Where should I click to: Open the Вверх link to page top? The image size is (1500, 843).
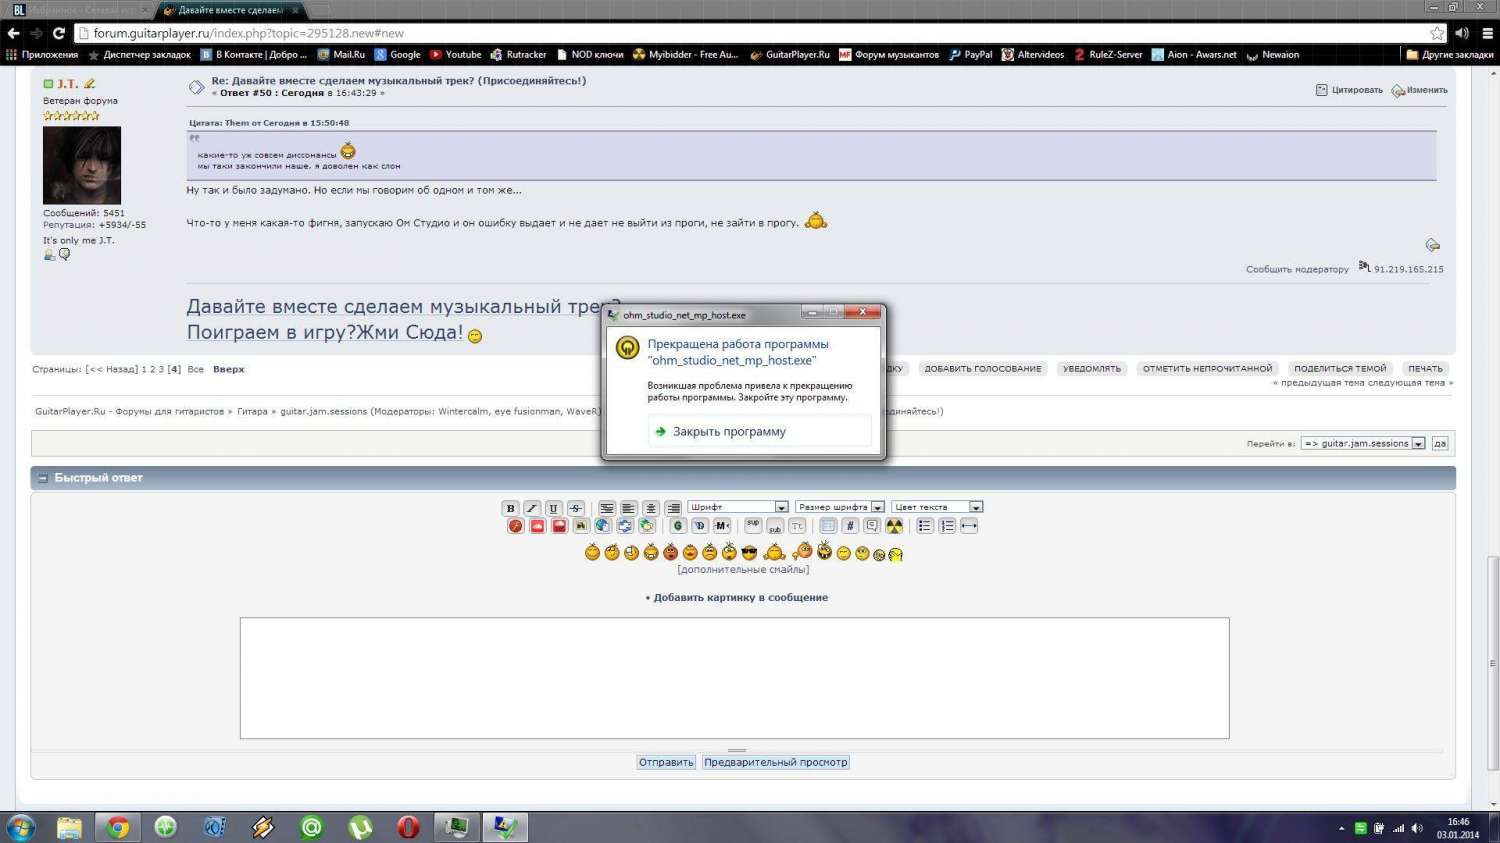(229, 369)
